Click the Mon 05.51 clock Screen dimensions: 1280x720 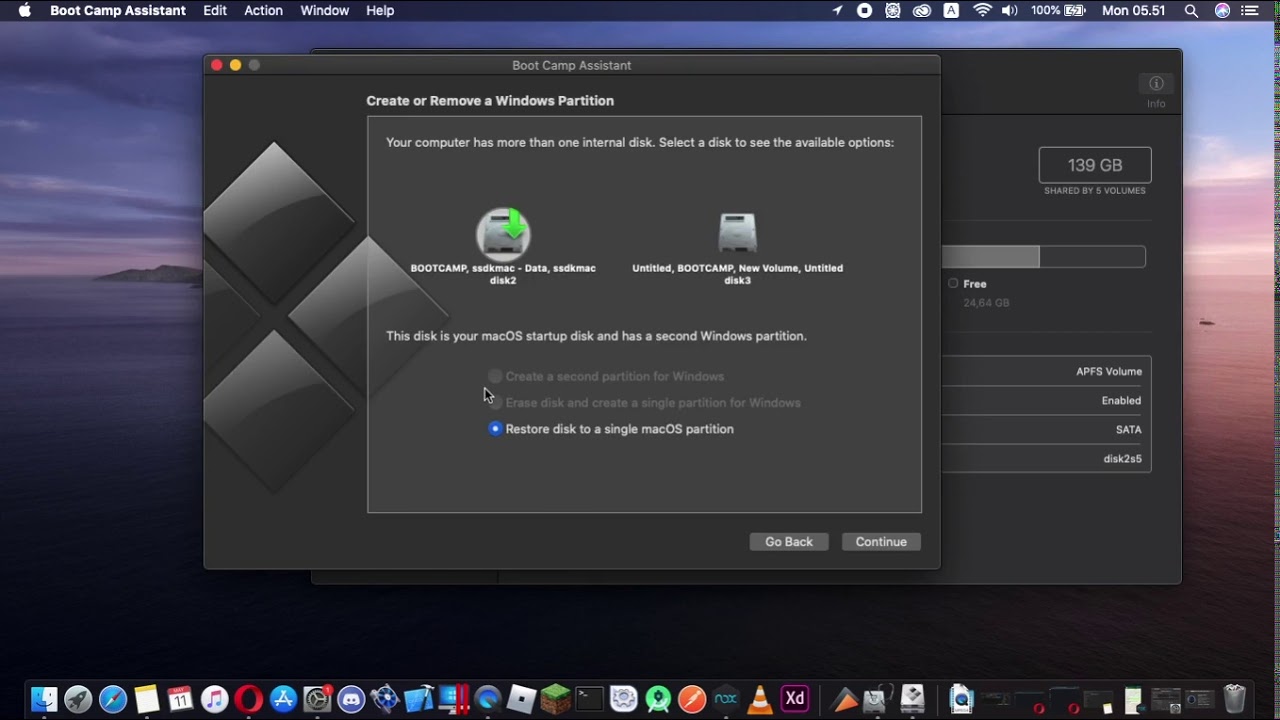(x=1134, y=10)
